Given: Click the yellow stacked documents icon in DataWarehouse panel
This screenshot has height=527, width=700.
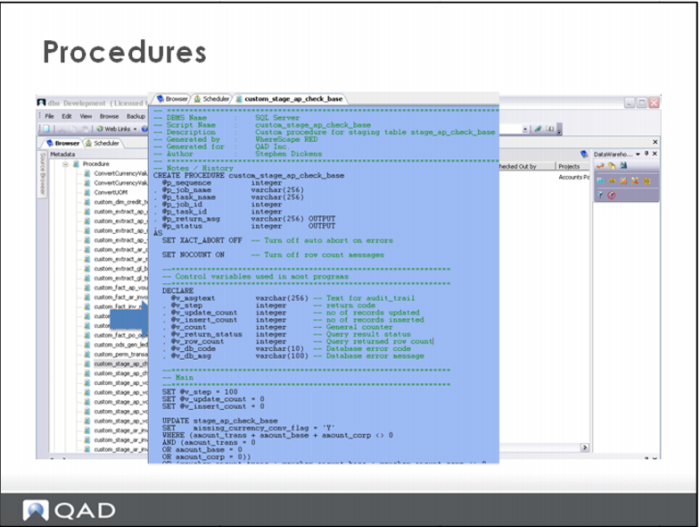Looking at the screenshot, I should point(612,166).
